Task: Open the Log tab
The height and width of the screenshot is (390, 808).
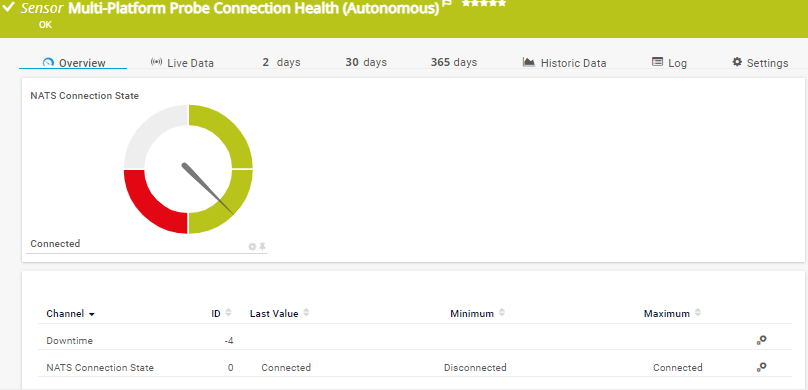Action: pyautogui.click(x=669, y=63)
